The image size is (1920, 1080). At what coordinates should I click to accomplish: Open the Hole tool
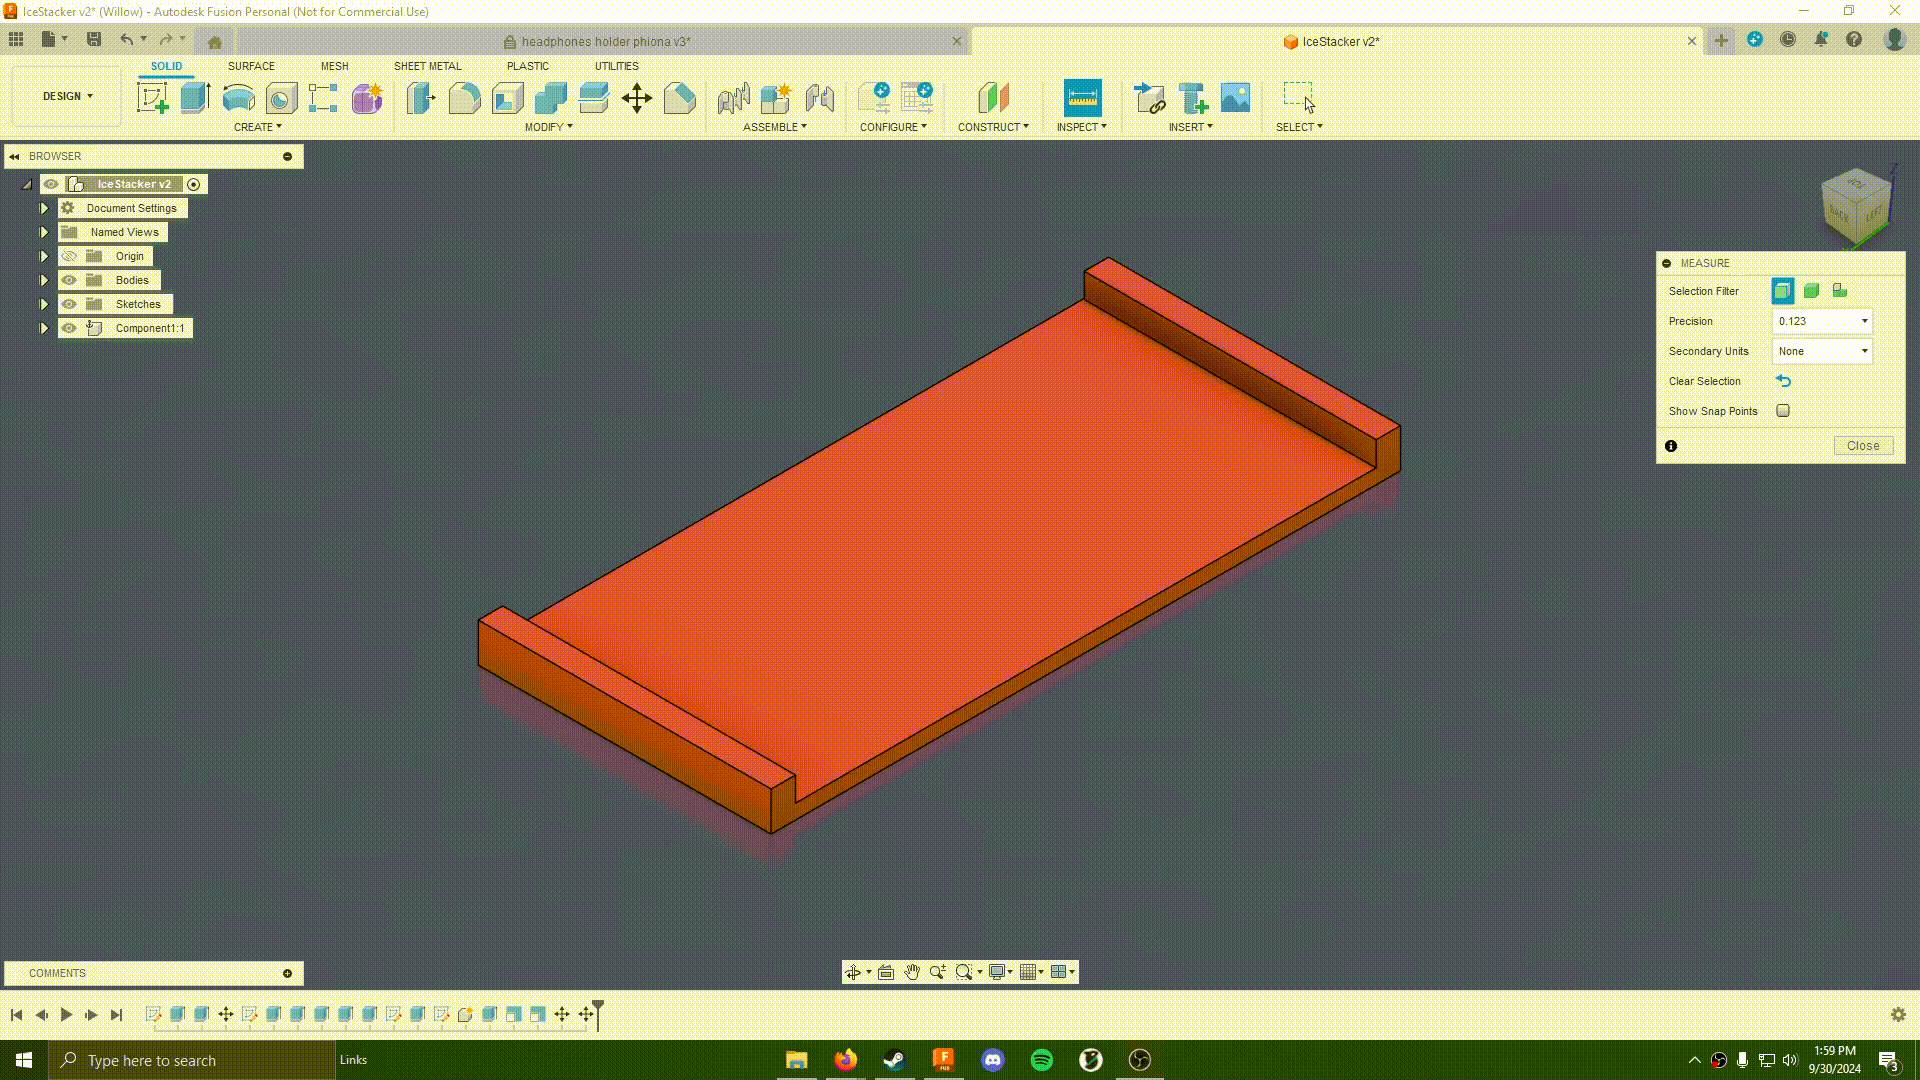[x=281, y=97]
